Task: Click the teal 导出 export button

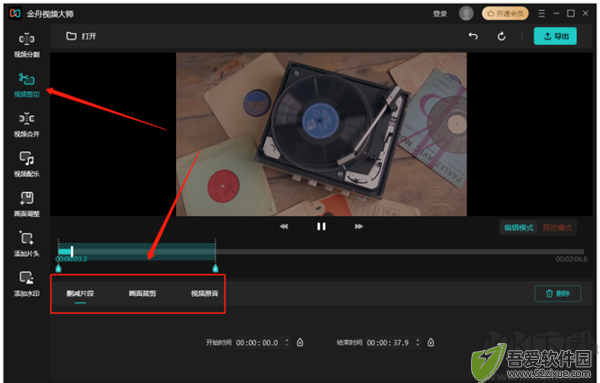Action: [x=555, y=36]
